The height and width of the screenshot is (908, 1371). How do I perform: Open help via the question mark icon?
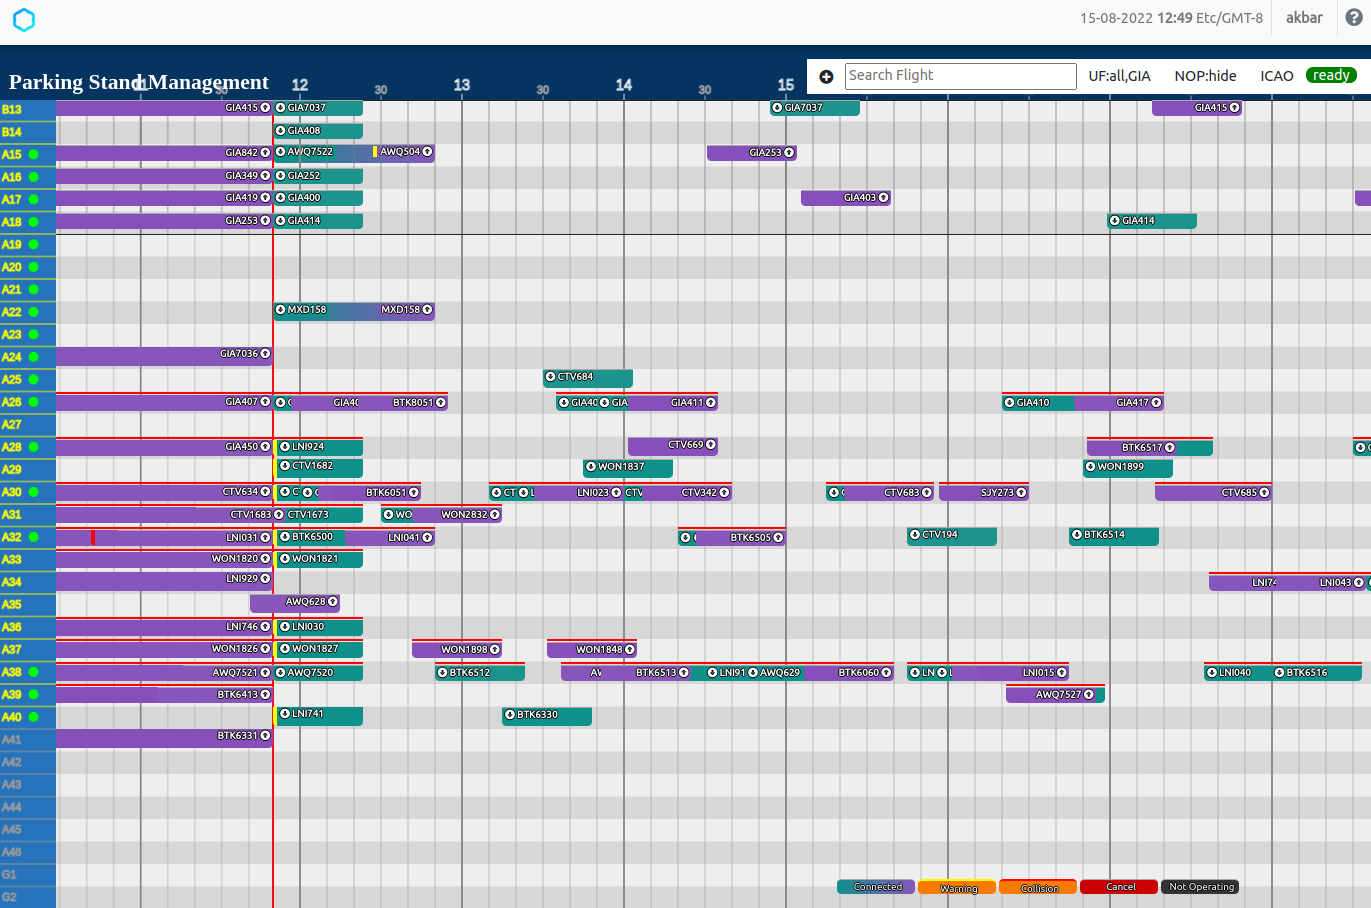point(1354,18)
